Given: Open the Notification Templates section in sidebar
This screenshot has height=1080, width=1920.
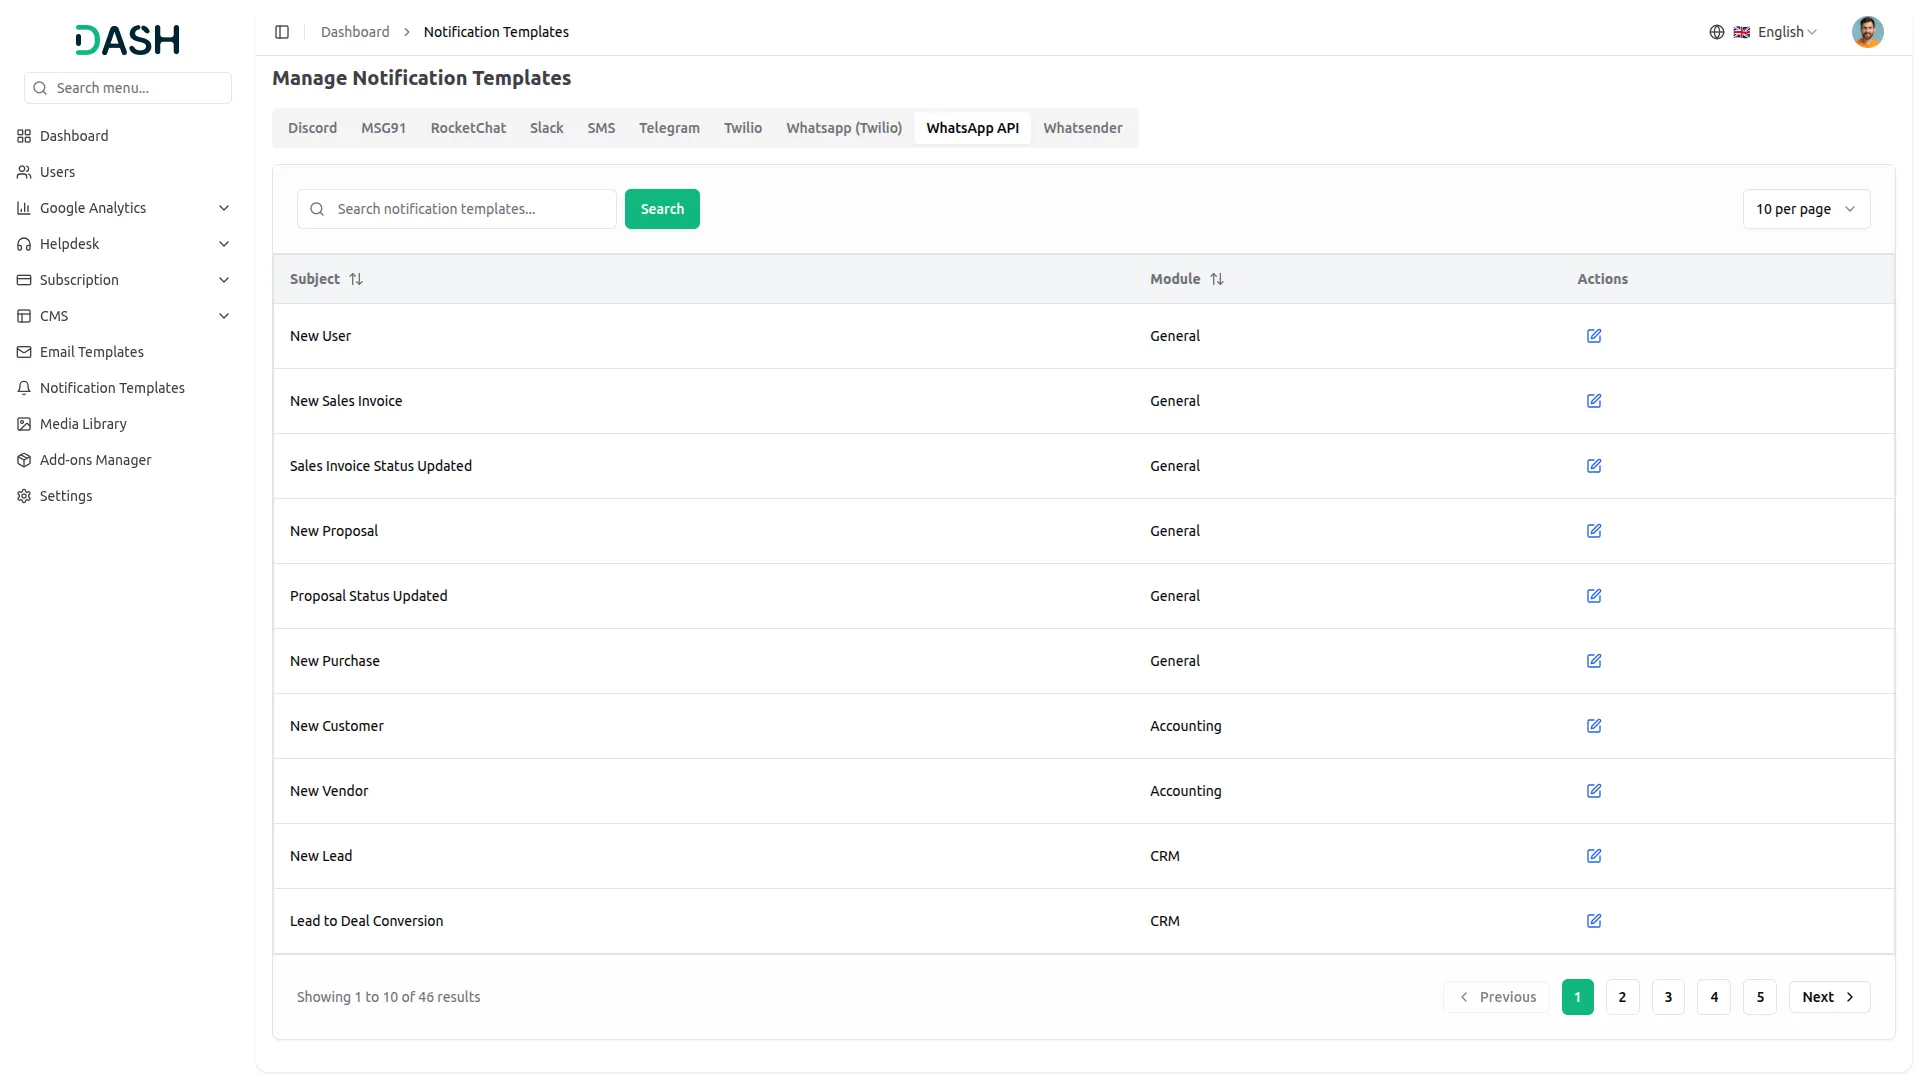Looking at the screenshot, I should point(112,388).
